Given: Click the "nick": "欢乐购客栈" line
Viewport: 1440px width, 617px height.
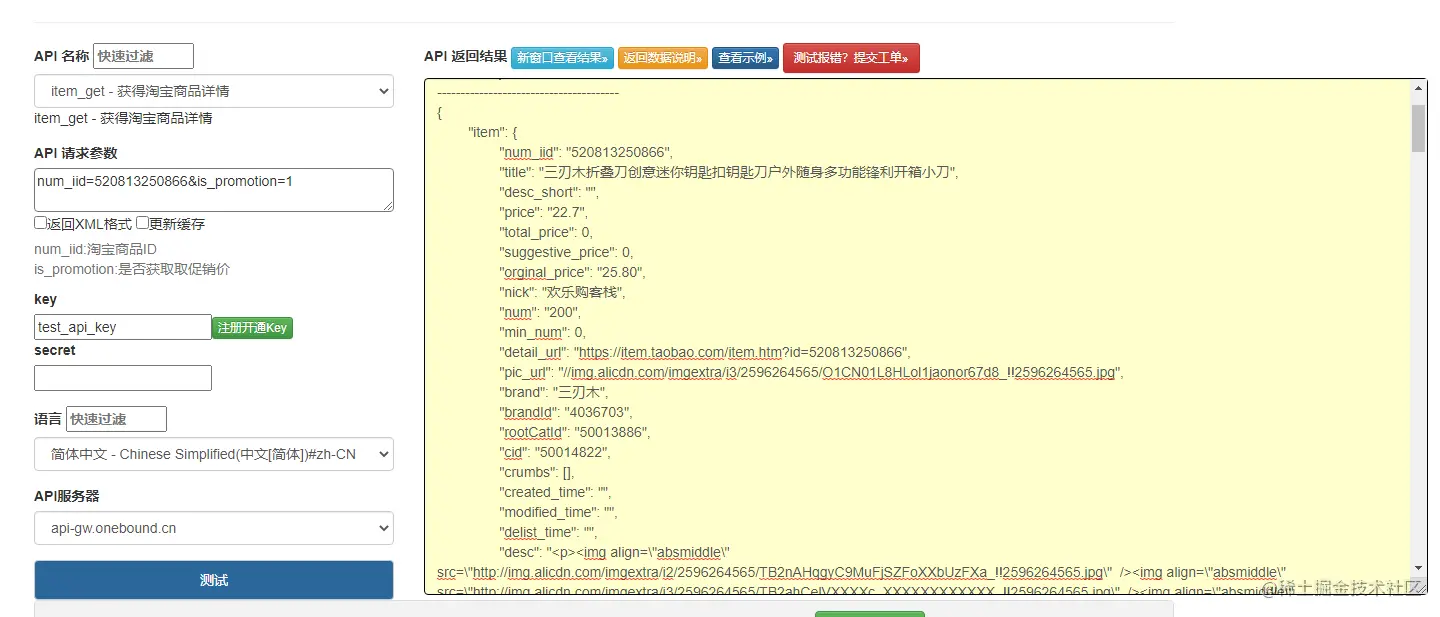Looking at the screenshot, I should click(562, 292).
